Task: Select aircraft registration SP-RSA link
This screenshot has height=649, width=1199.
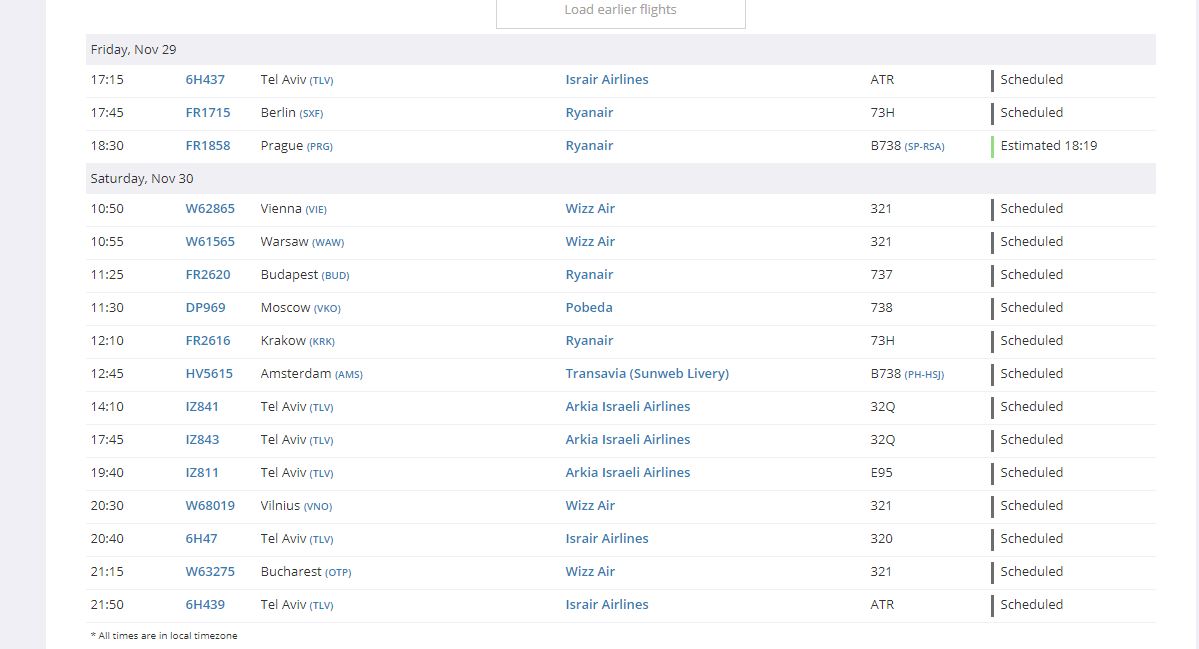Action: [924, 146]
